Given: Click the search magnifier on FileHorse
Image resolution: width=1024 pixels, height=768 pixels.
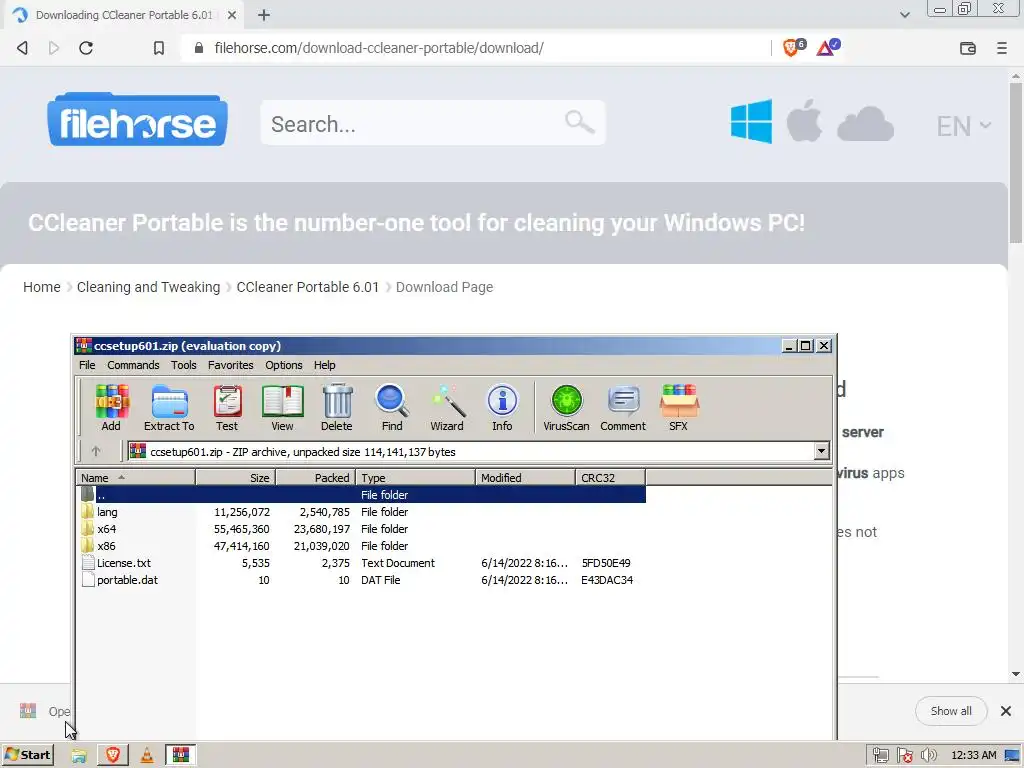Looking at the screenshot, I should [579, 122].
